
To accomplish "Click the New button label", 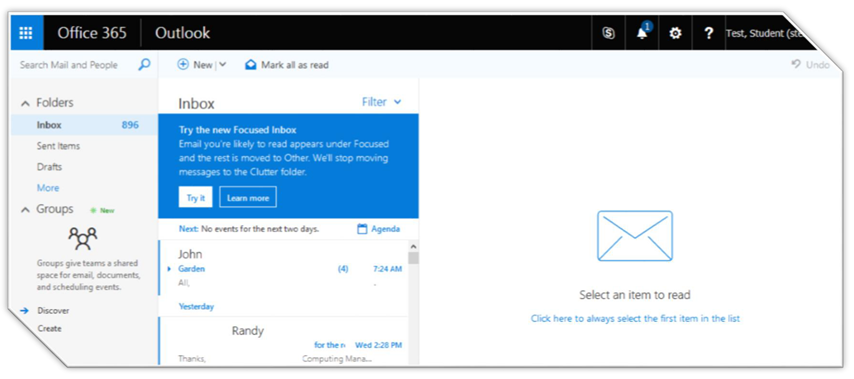I will [203, 65].
